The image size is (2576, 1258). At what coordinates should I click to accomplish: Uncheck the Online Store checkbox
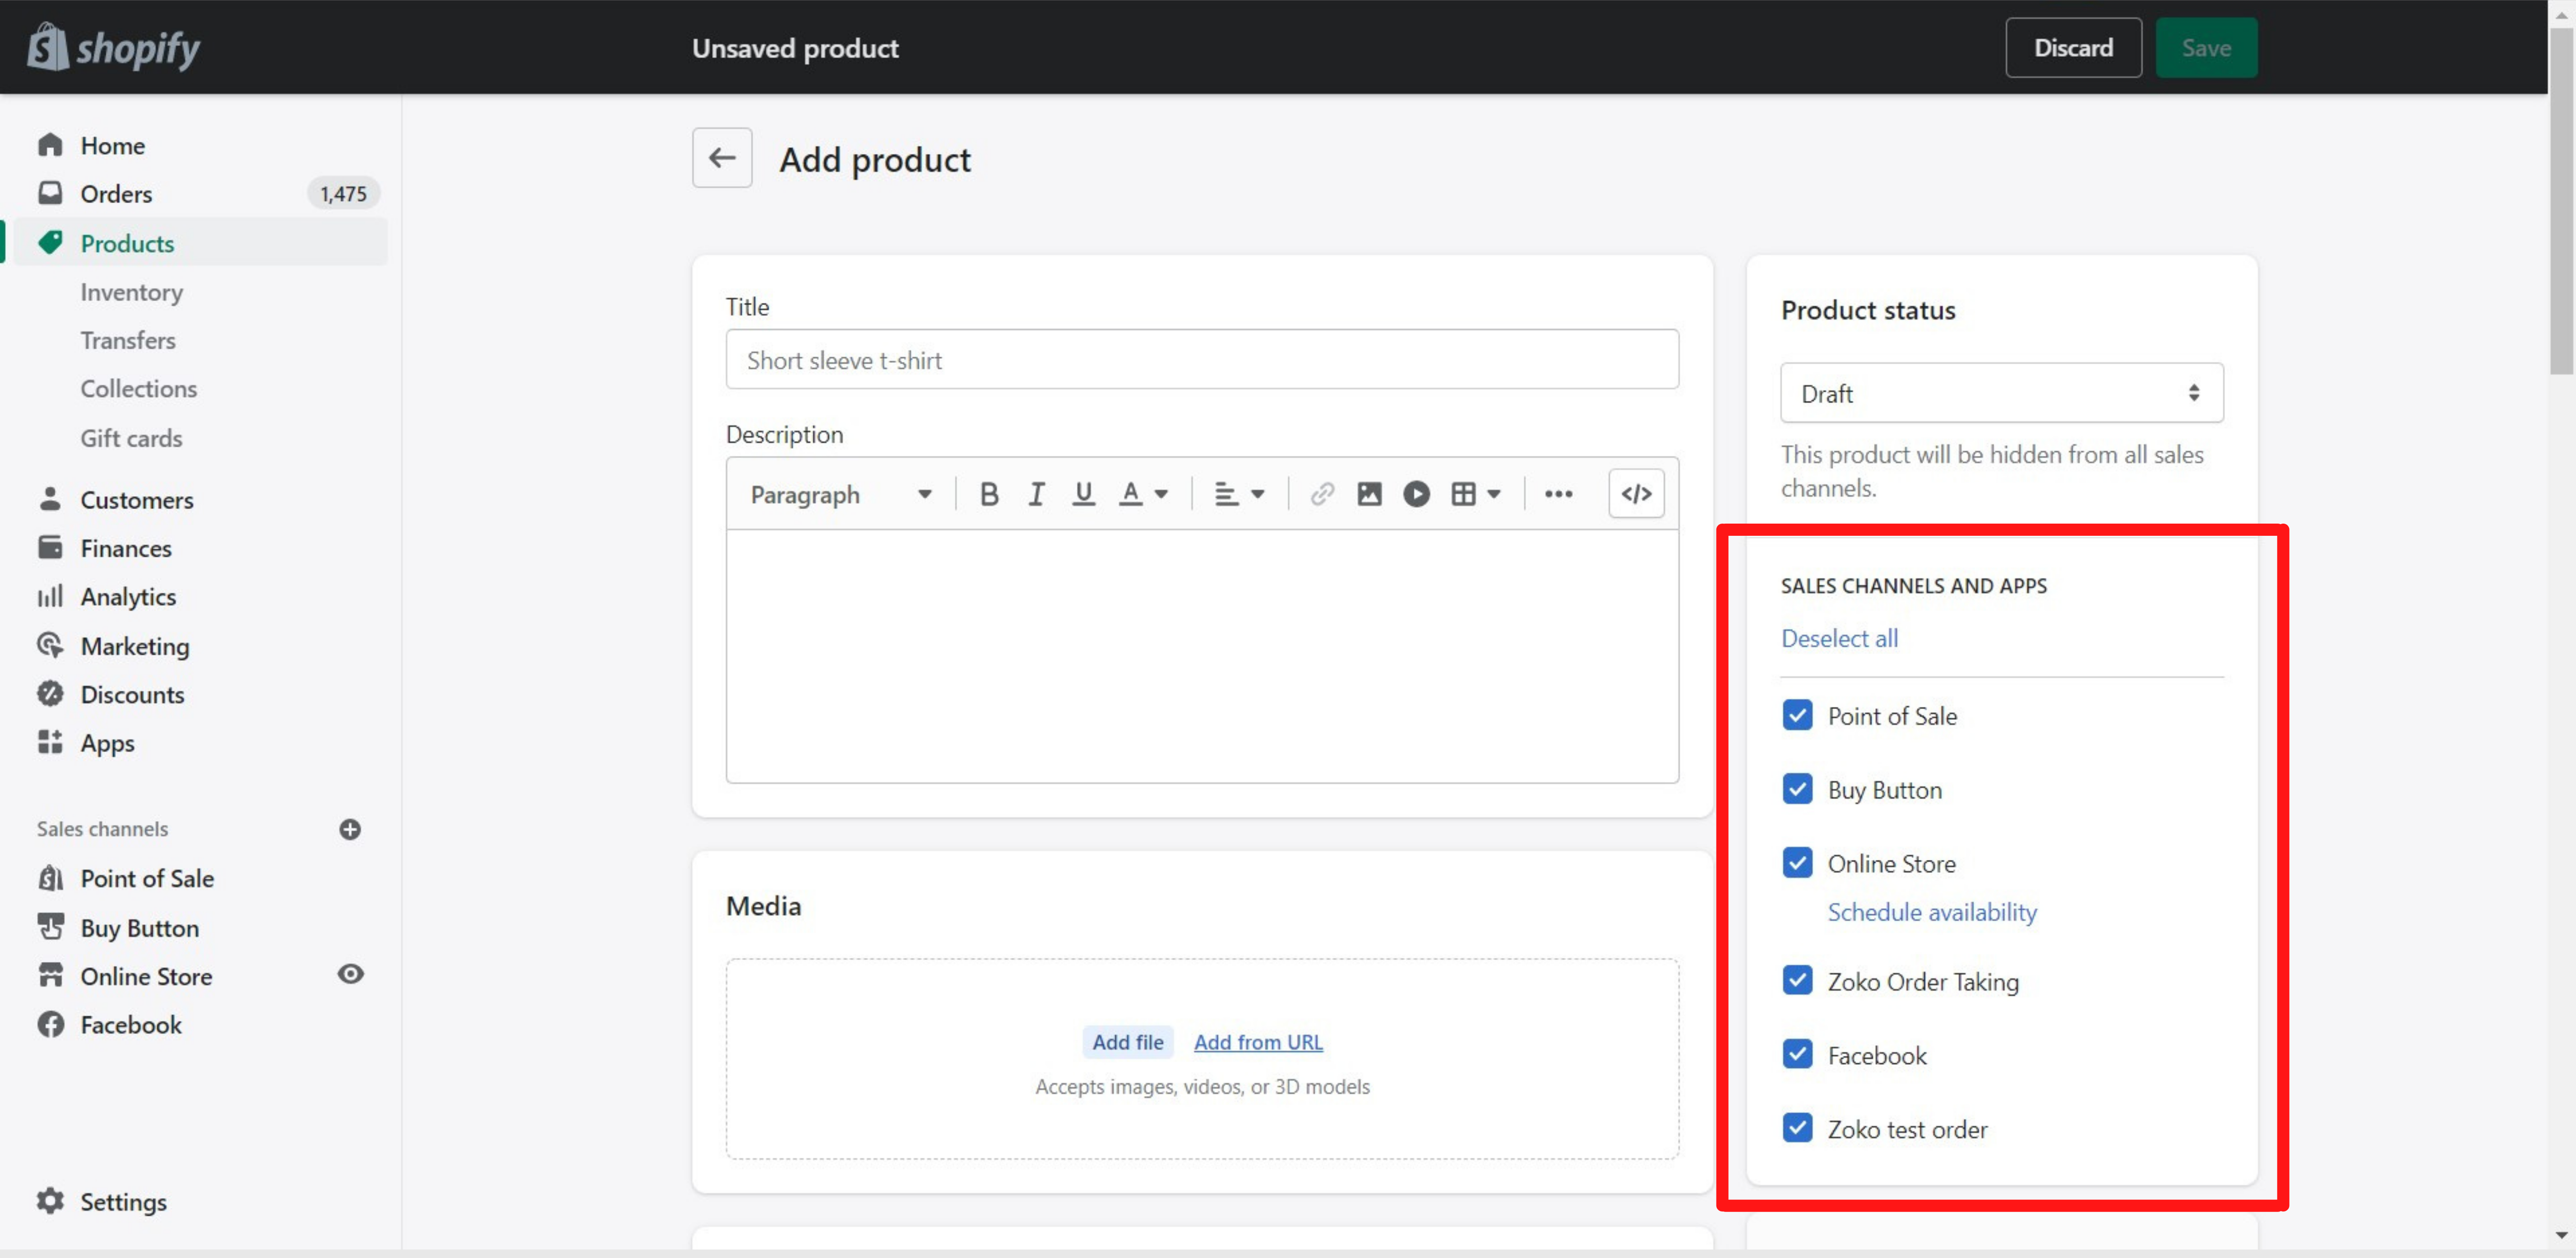coord(1797,862)
